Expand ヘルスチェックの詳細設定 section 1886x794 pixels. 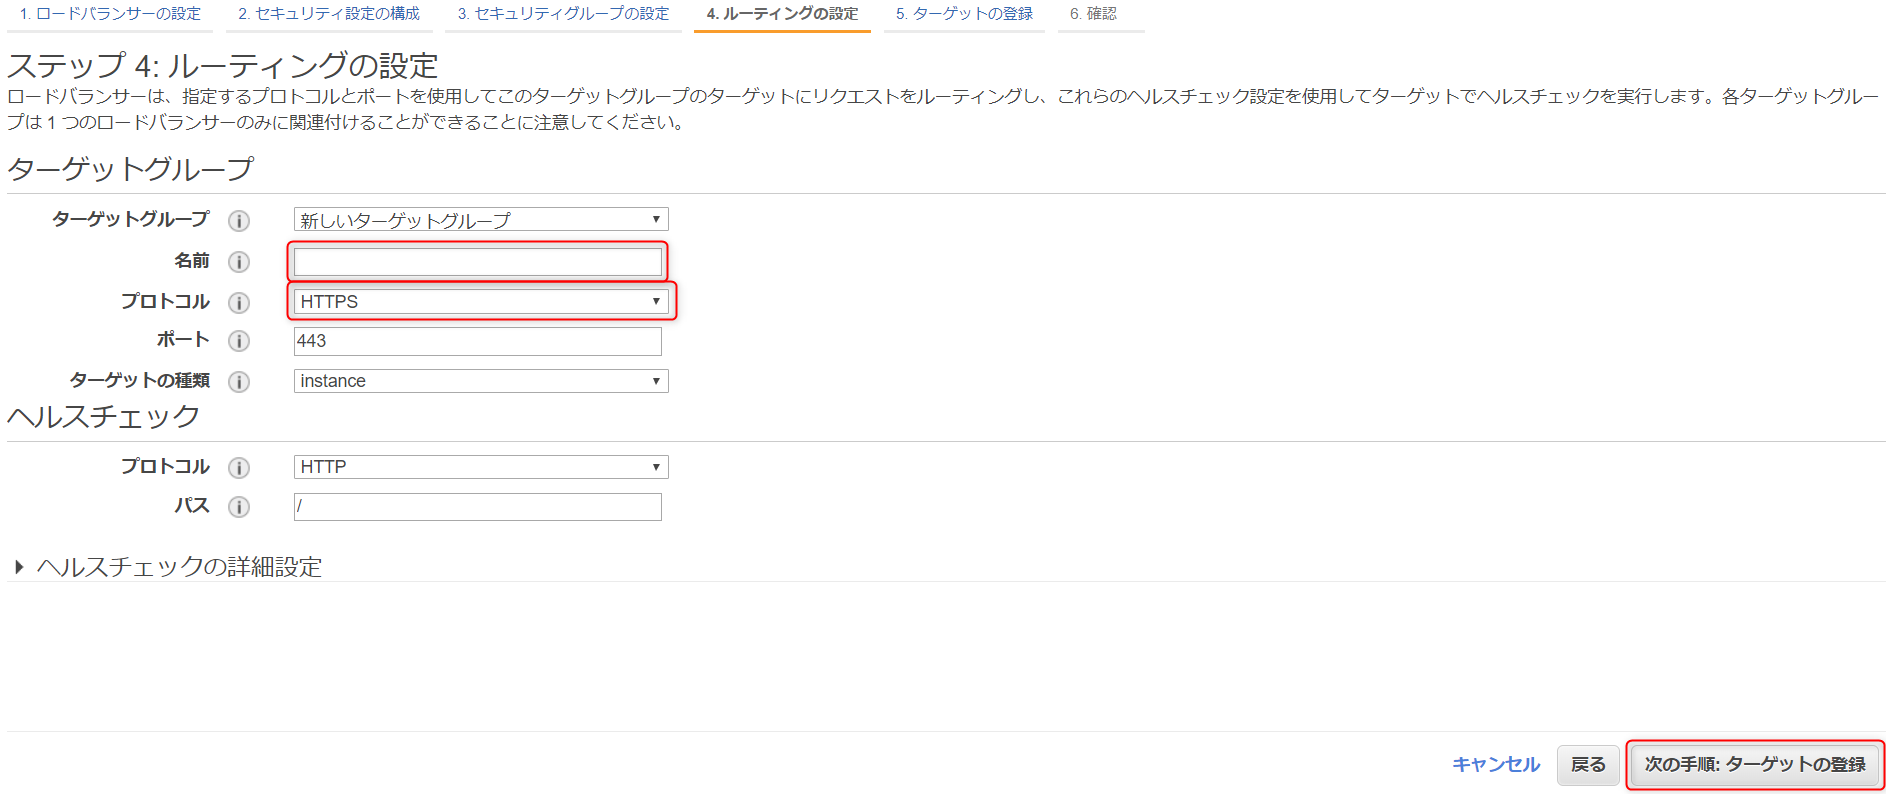point(168,567)
